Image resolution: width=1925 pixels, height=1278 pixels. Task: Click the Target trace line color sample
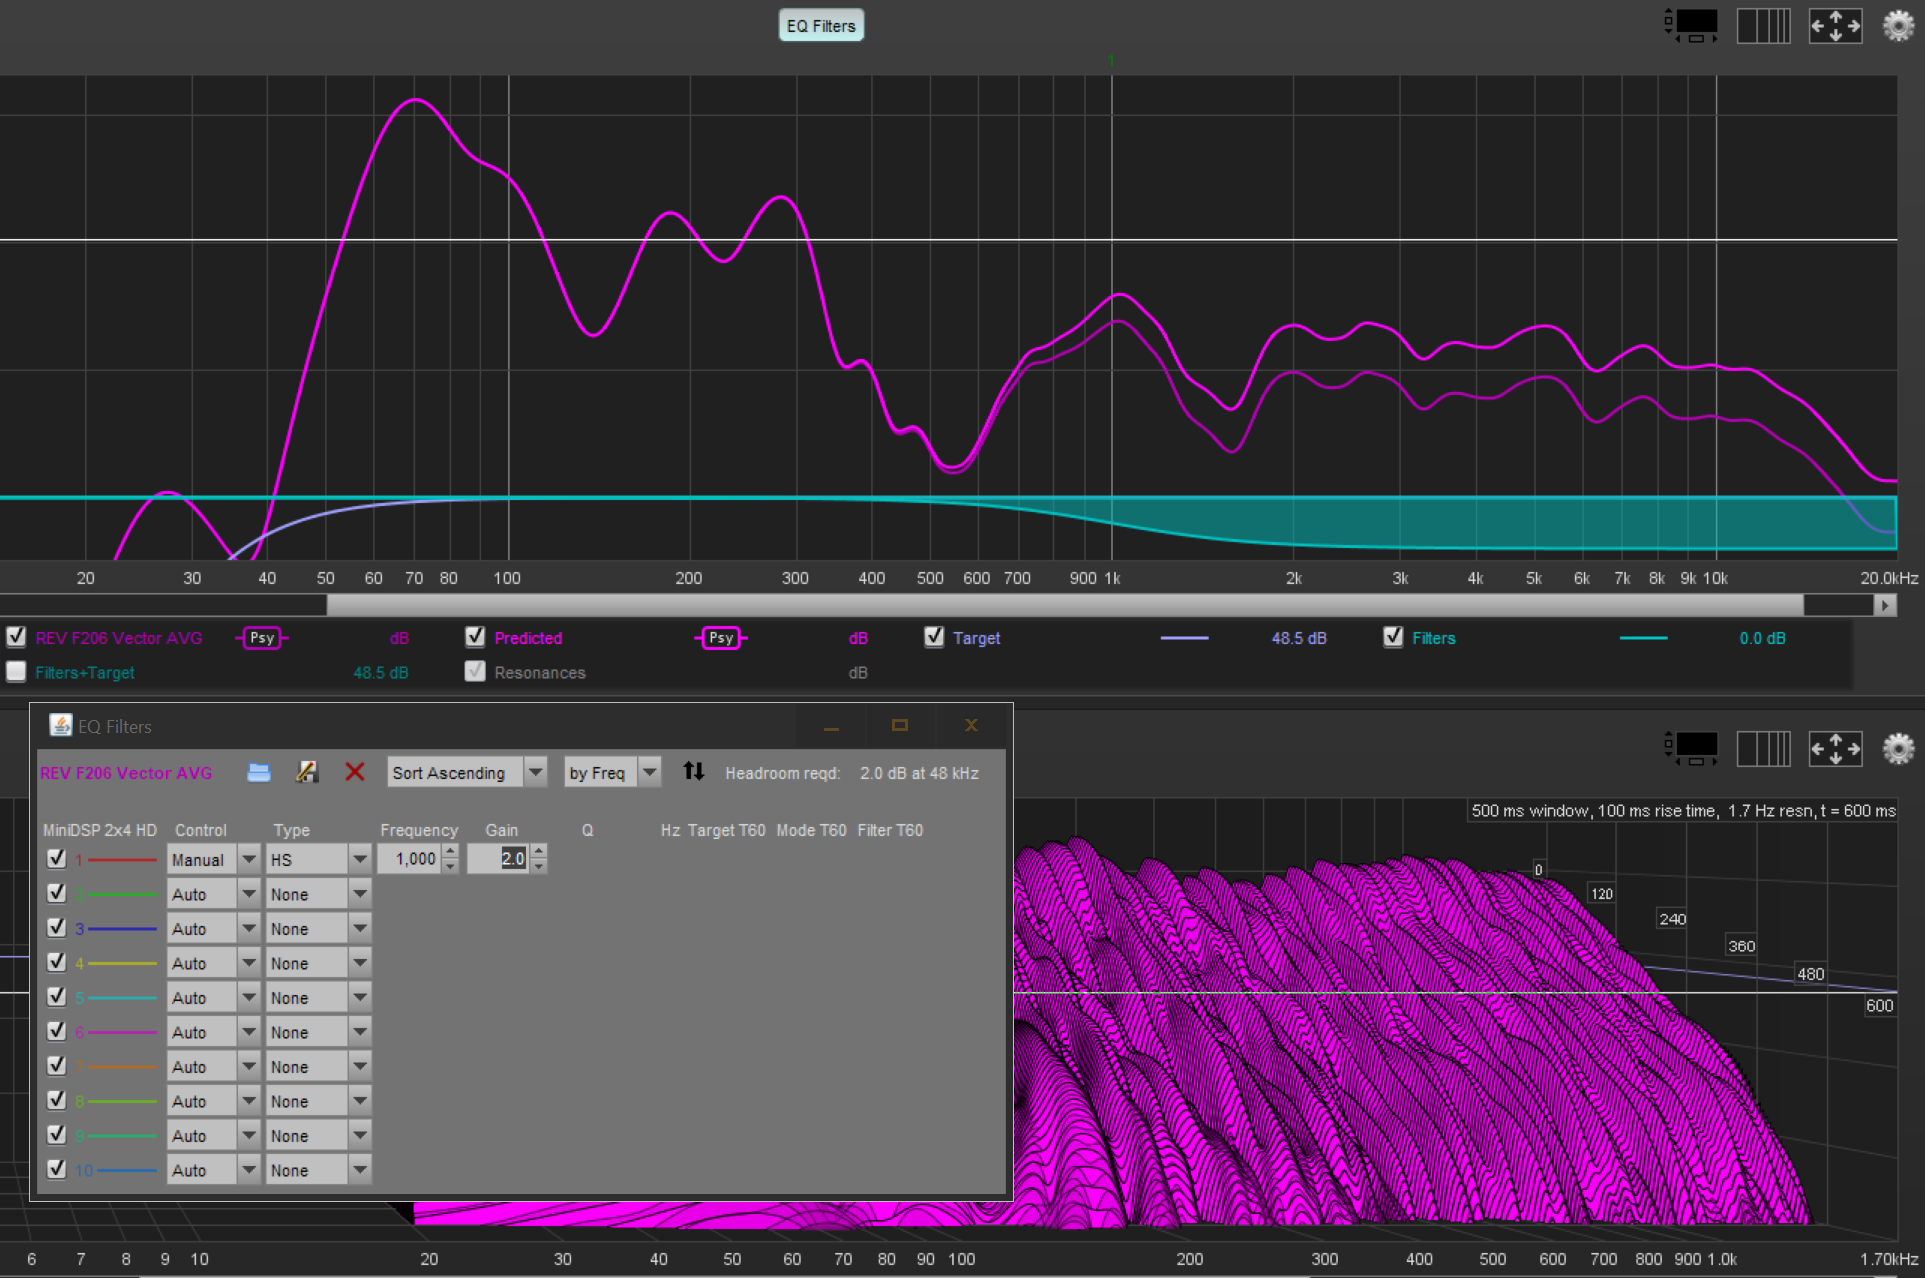(1184, 638)
